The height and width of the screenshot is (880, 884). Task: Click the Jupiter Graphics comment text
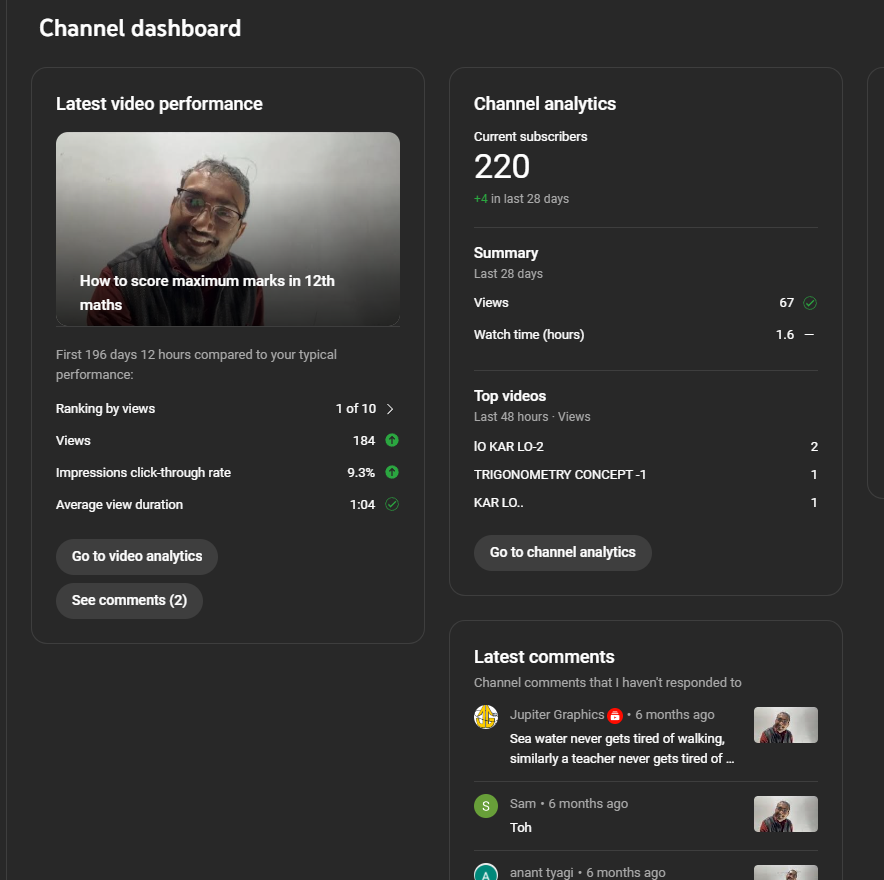point(621,749)
